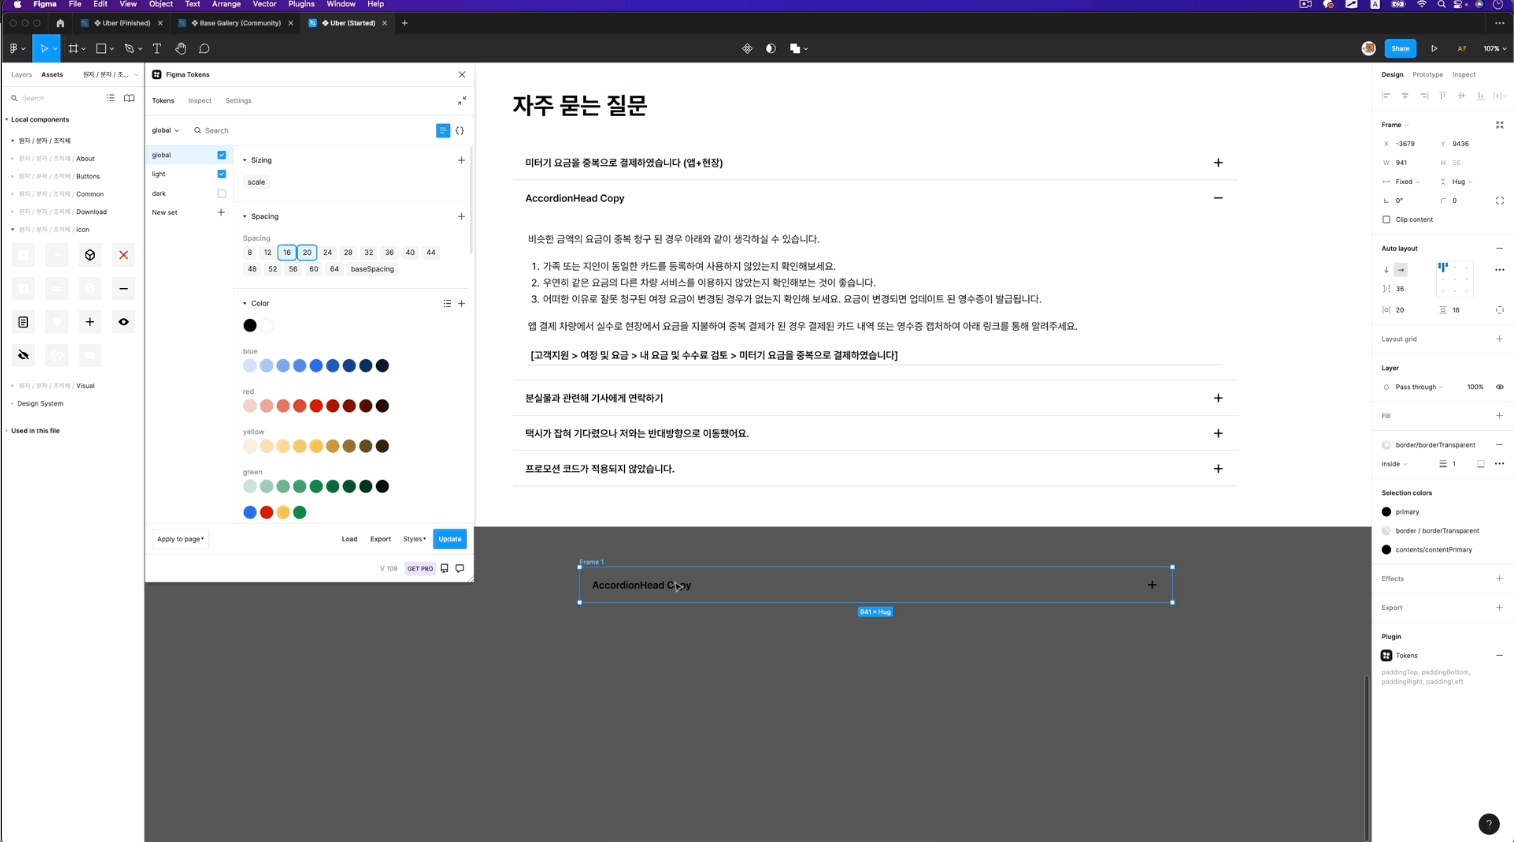Uncheck the light token set checkbox
Screen dimensions: 1514x842
(x=222, y=174)
